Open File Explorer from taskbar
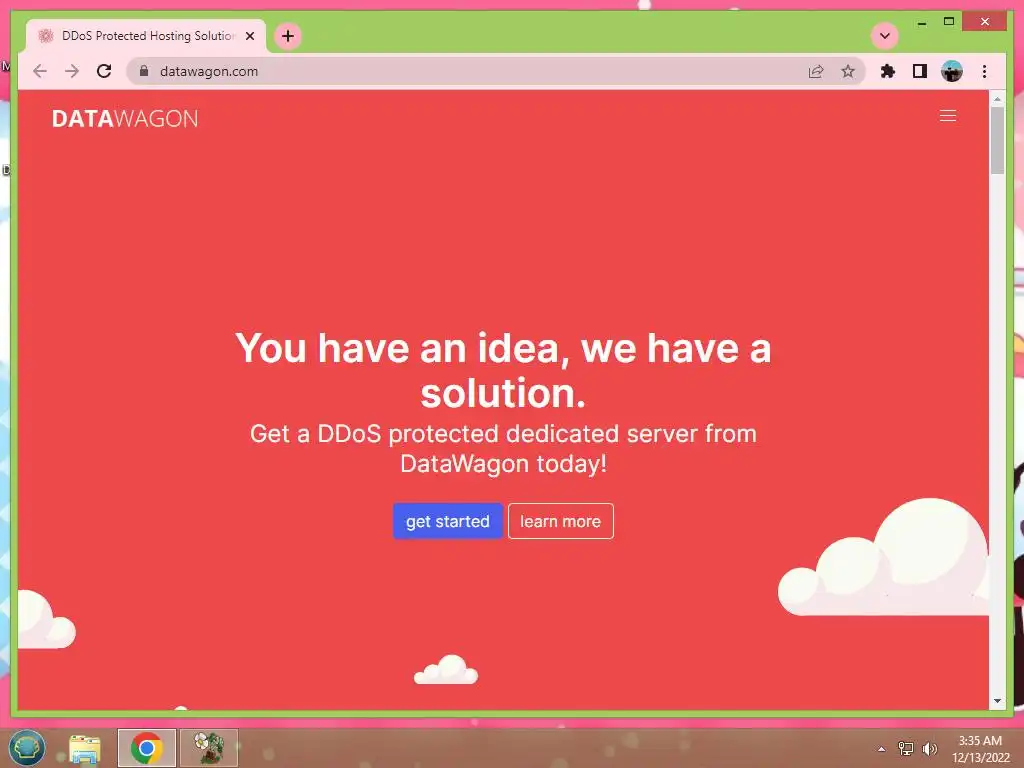Viewport: 1024px width, 768px height. 85,748
